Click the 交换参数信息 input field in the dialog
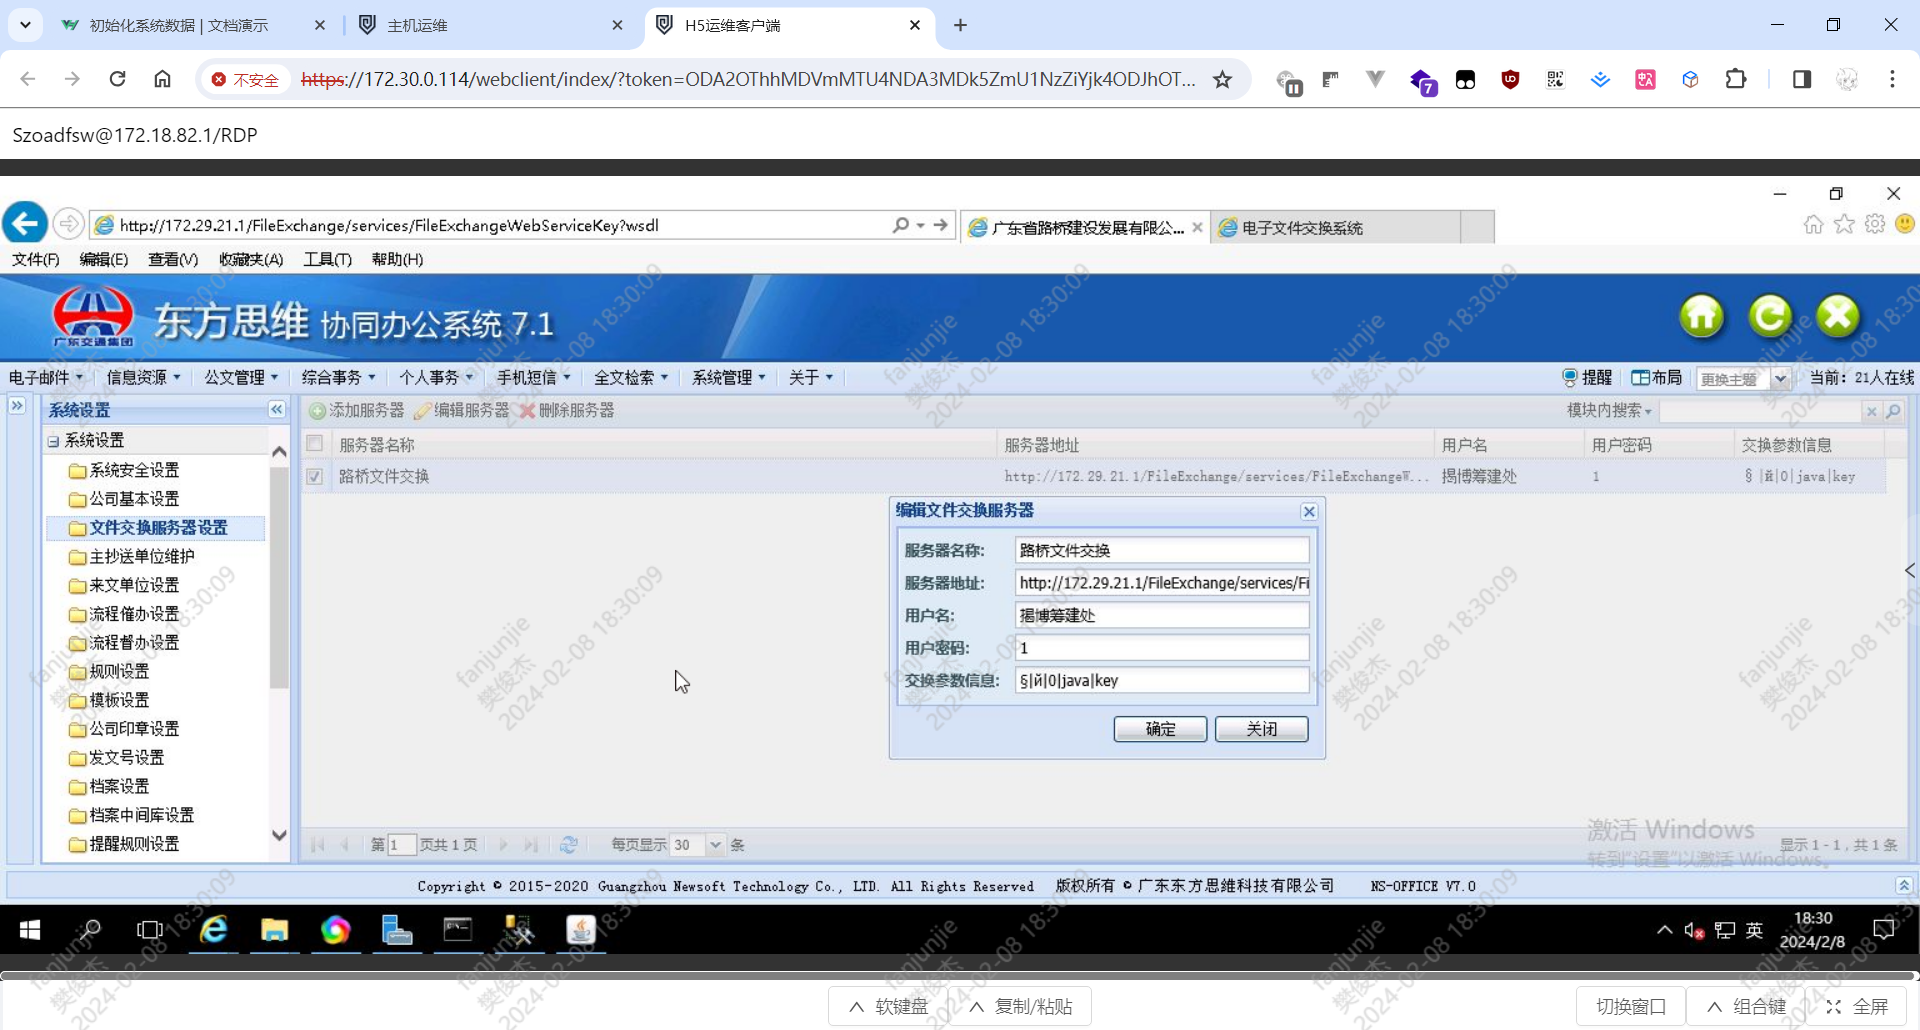The image size is (1920, 1030). (1162, 681)
